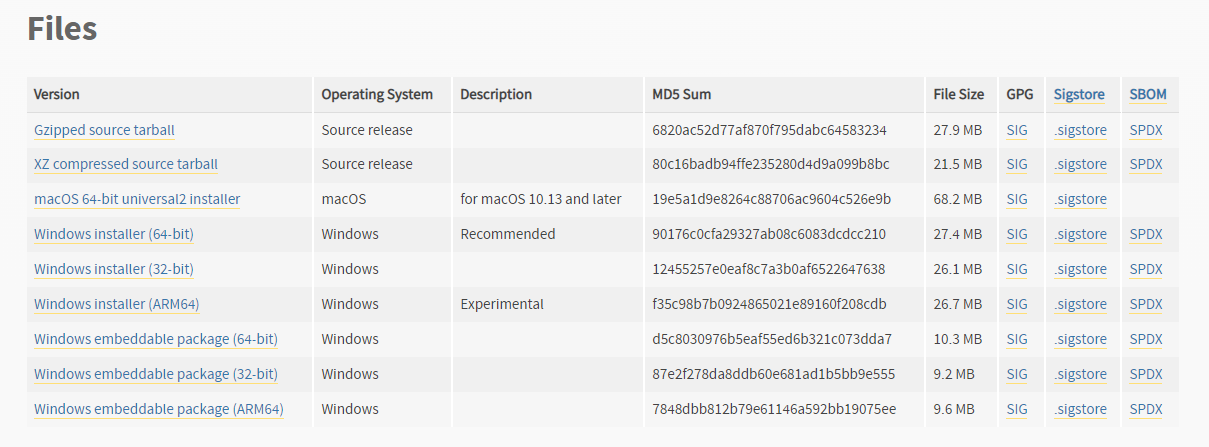Select Windows installer (32-bit) download

tap(113, 269)
